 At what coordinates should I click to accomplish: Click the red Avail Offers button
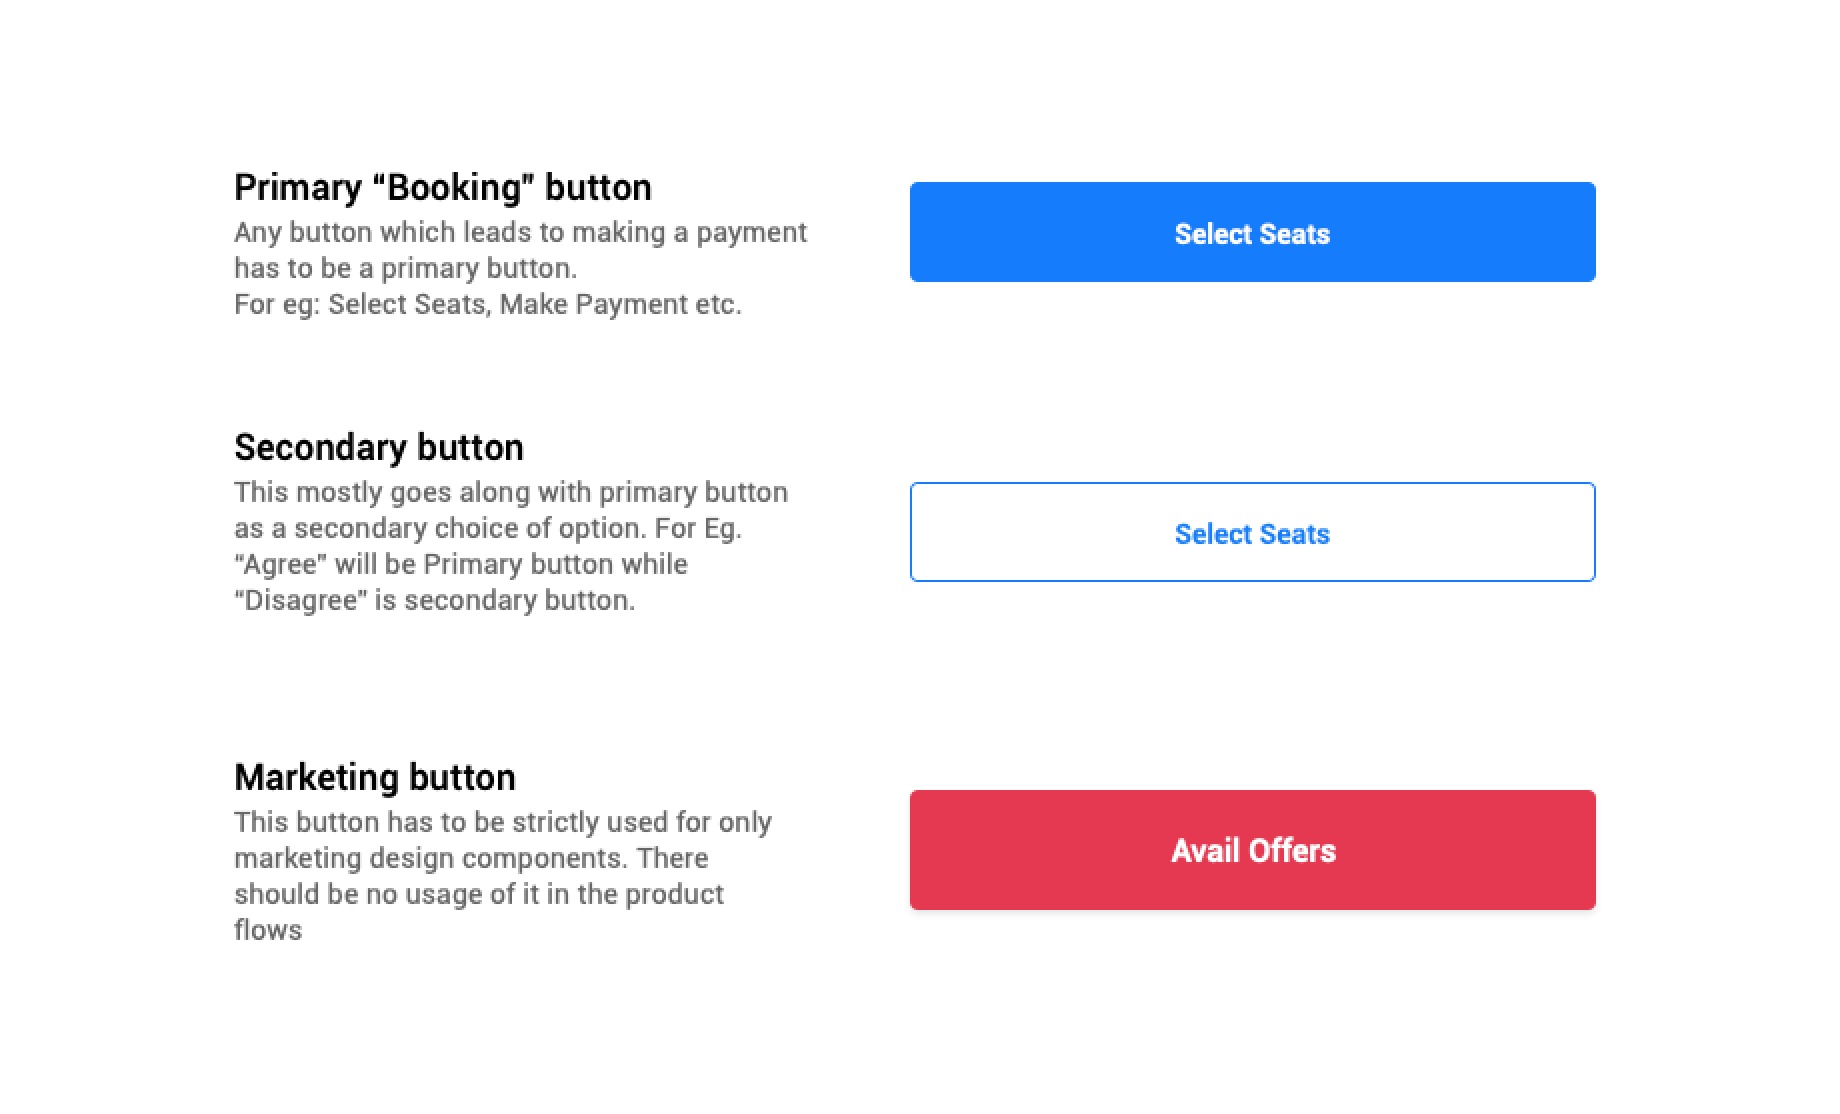[1252, 850]
